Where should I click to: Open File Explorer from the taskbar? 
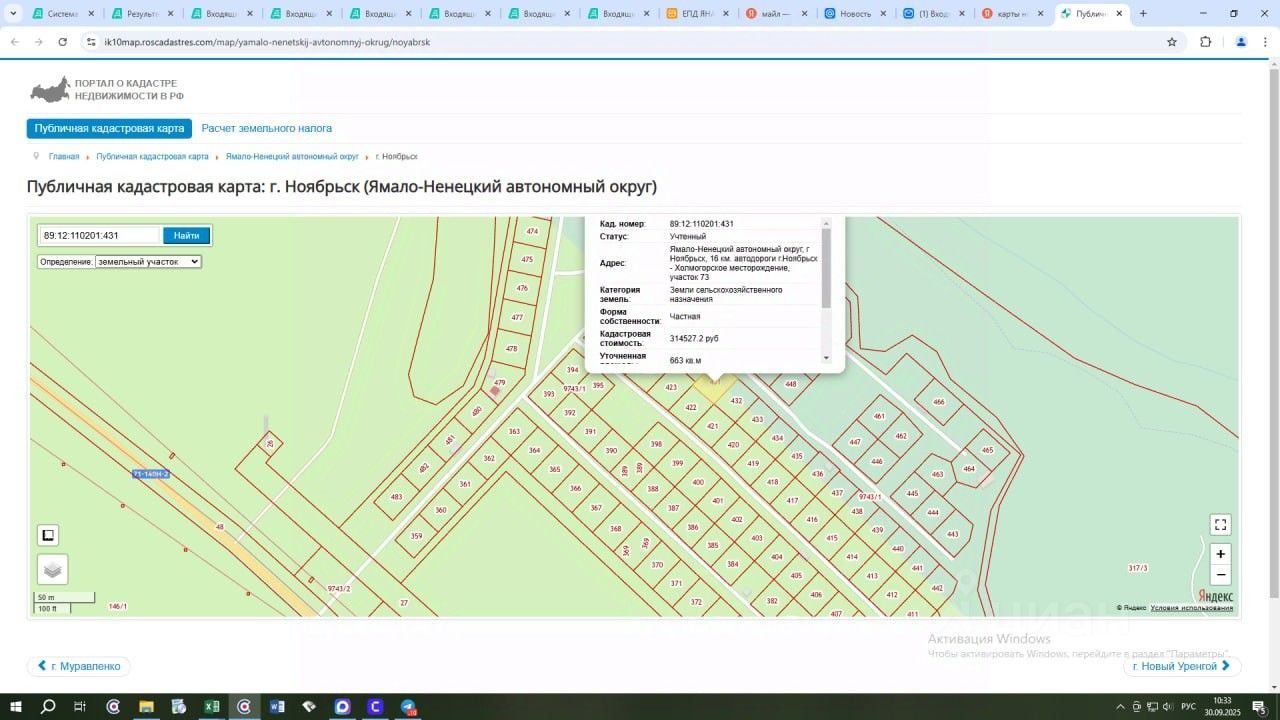pyautogui.click(x=146, y=706)
